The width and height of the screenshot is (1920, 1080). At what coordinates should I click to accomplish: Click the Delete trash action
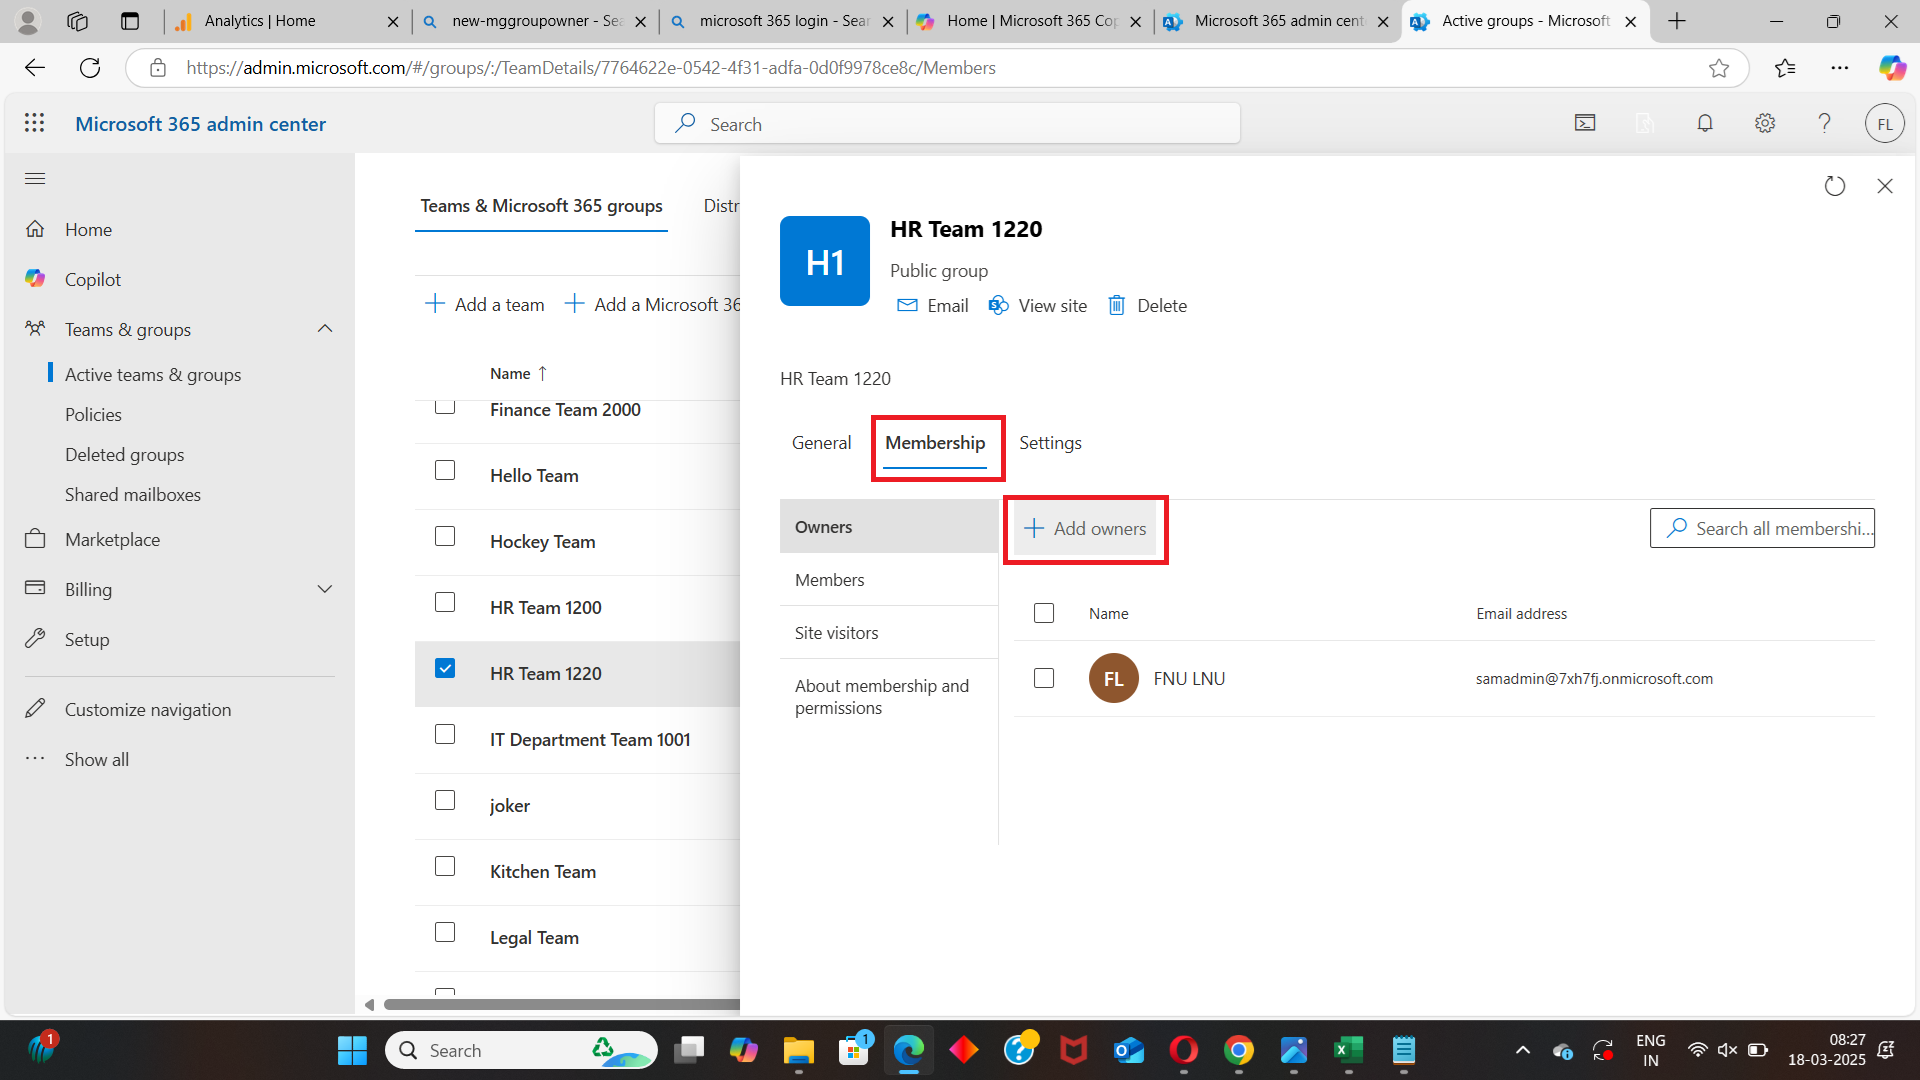point(1147,306)
